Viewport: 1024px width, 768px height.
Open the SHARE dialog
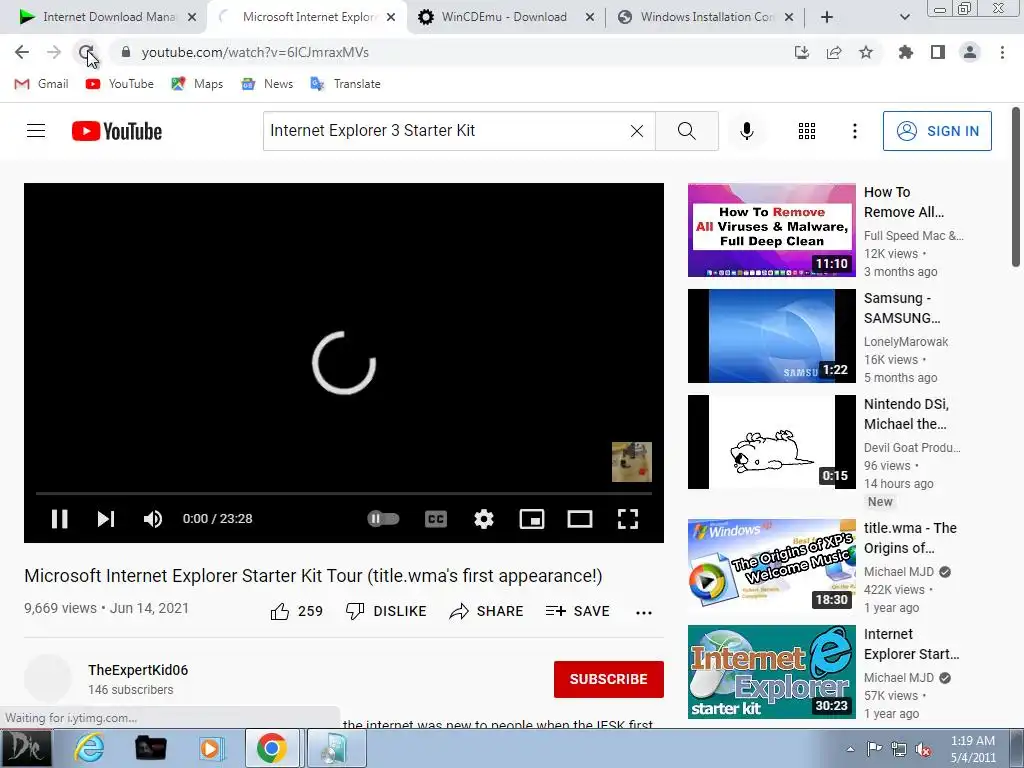pyautogui.click(x=487, y=611)
